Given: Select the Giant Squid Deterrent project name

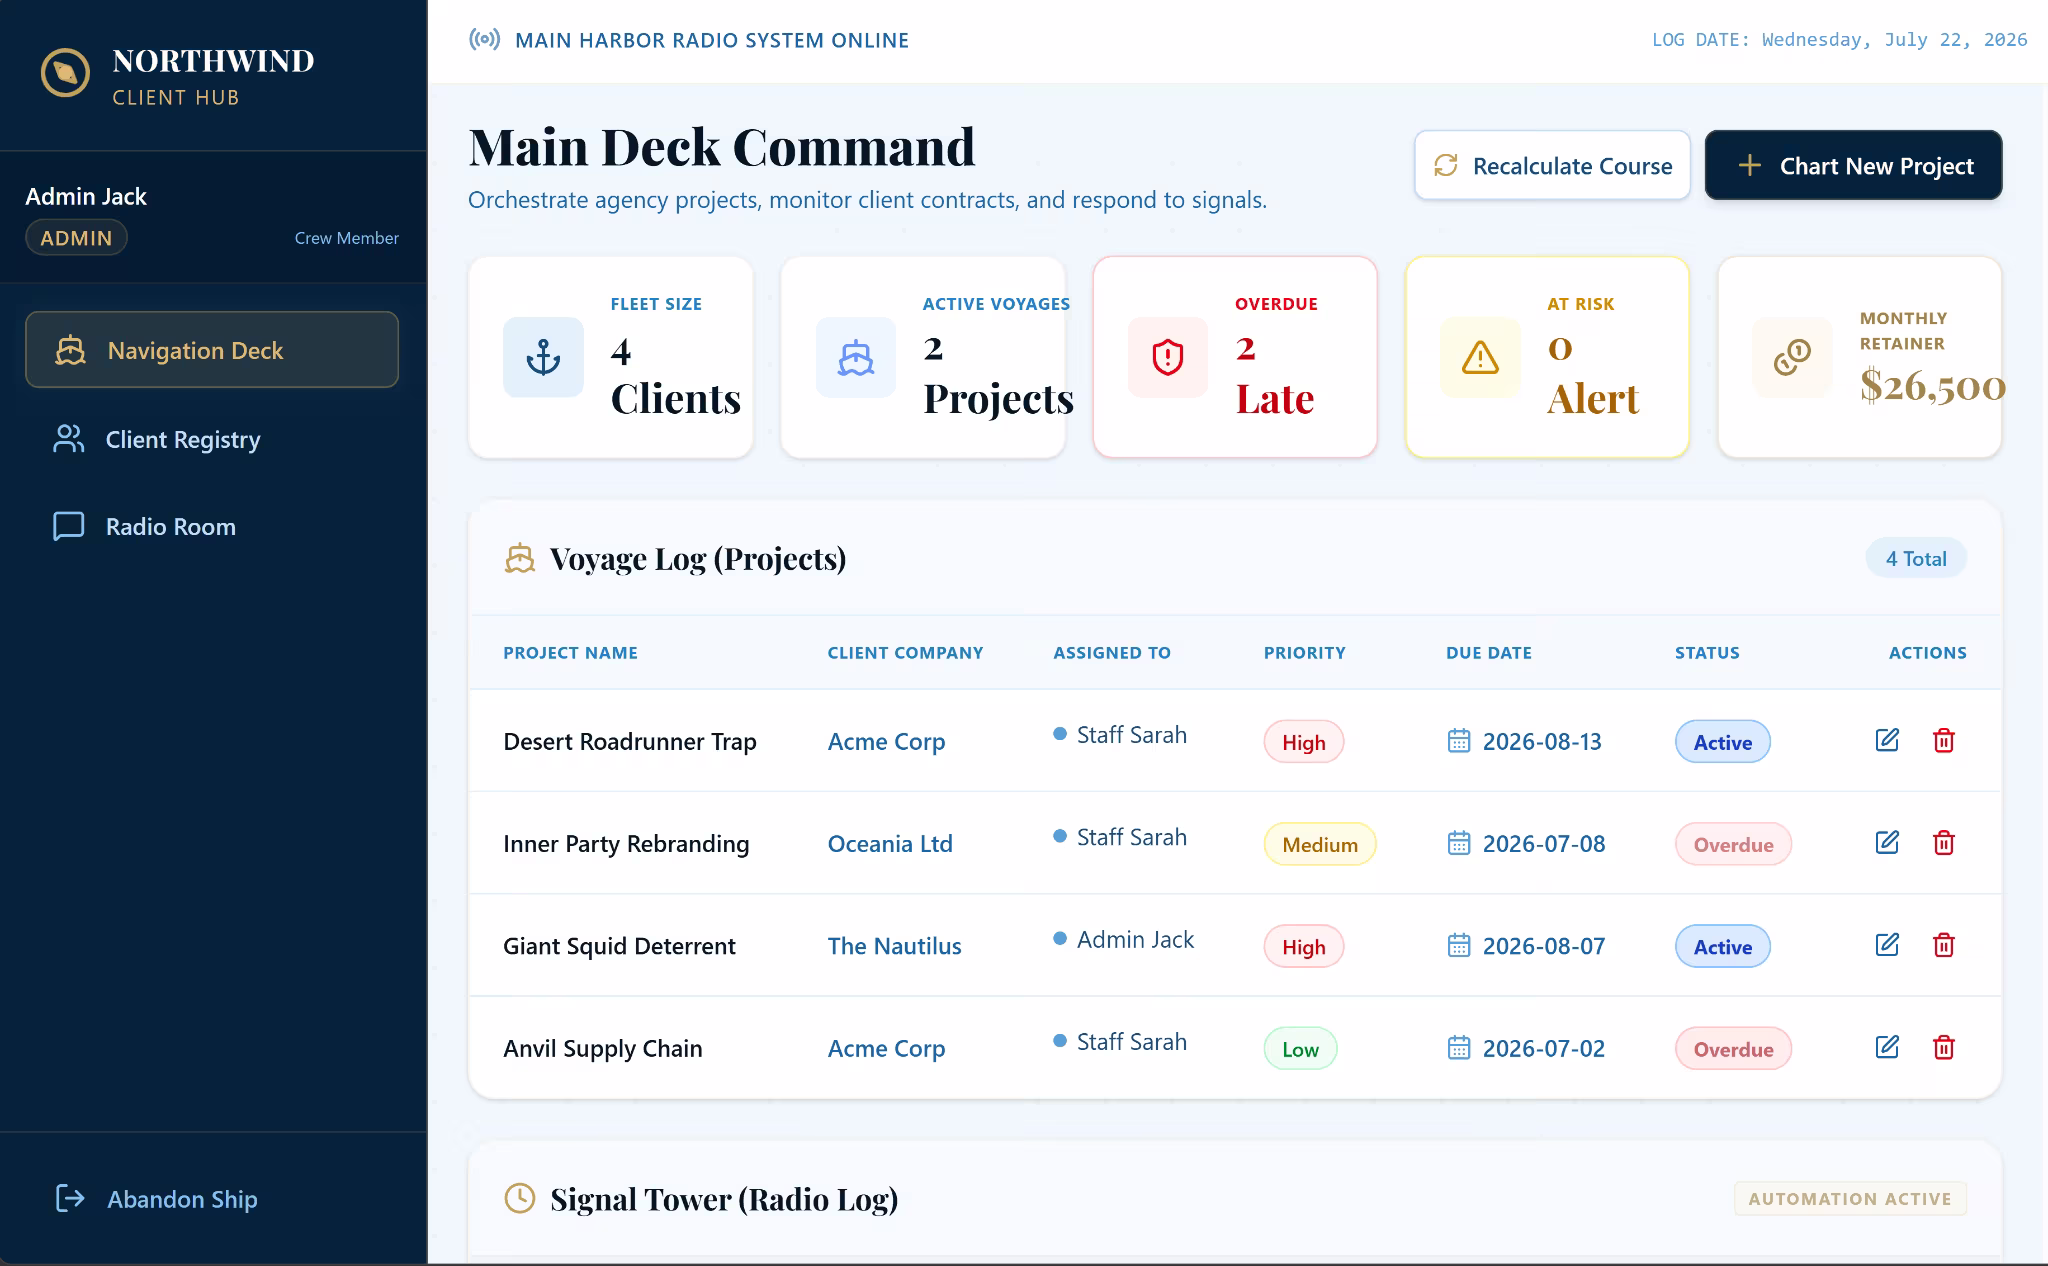Looking at the screenshot, I should tap(619, 945).
